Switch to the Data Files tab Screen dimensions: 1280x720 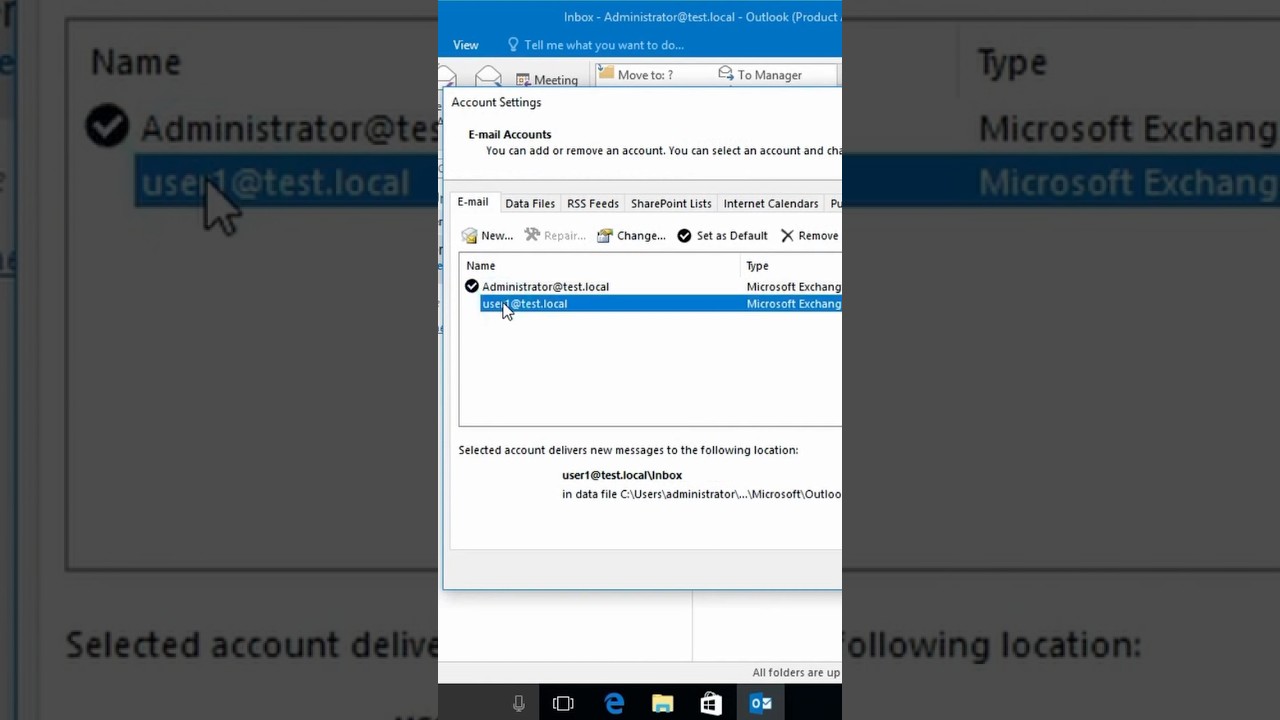coord(530,203)
